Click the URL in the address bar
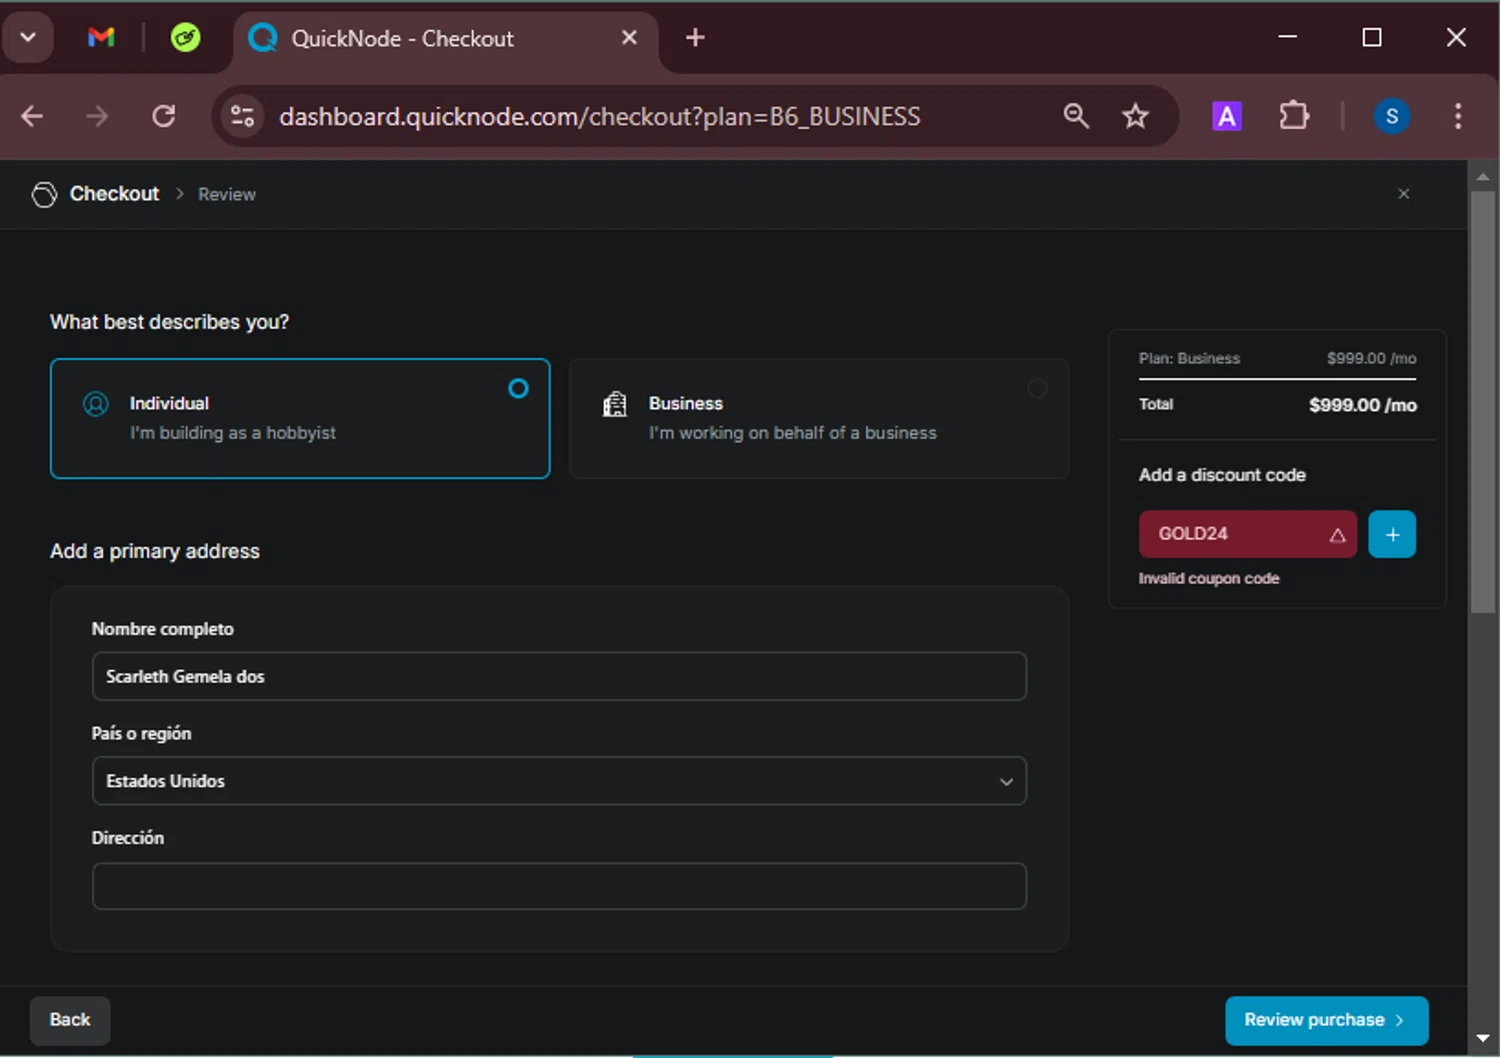Viewport: 1500px width, 1058px height. (600, 117)
